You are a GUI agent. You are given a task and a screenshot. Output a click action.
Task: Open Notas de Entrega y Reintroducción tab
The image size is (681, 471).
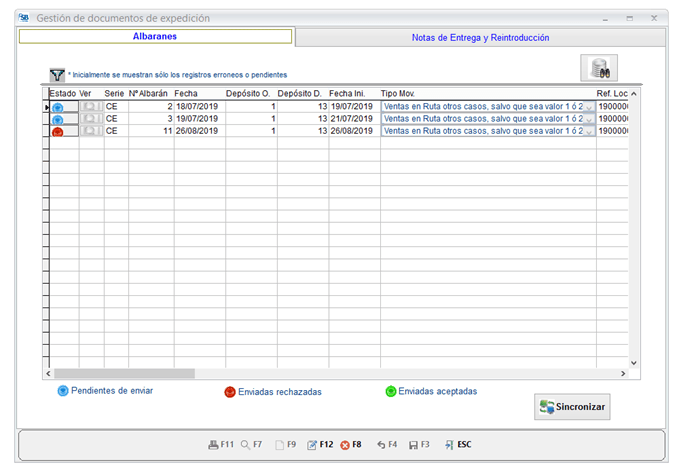(x=480, y=37)
